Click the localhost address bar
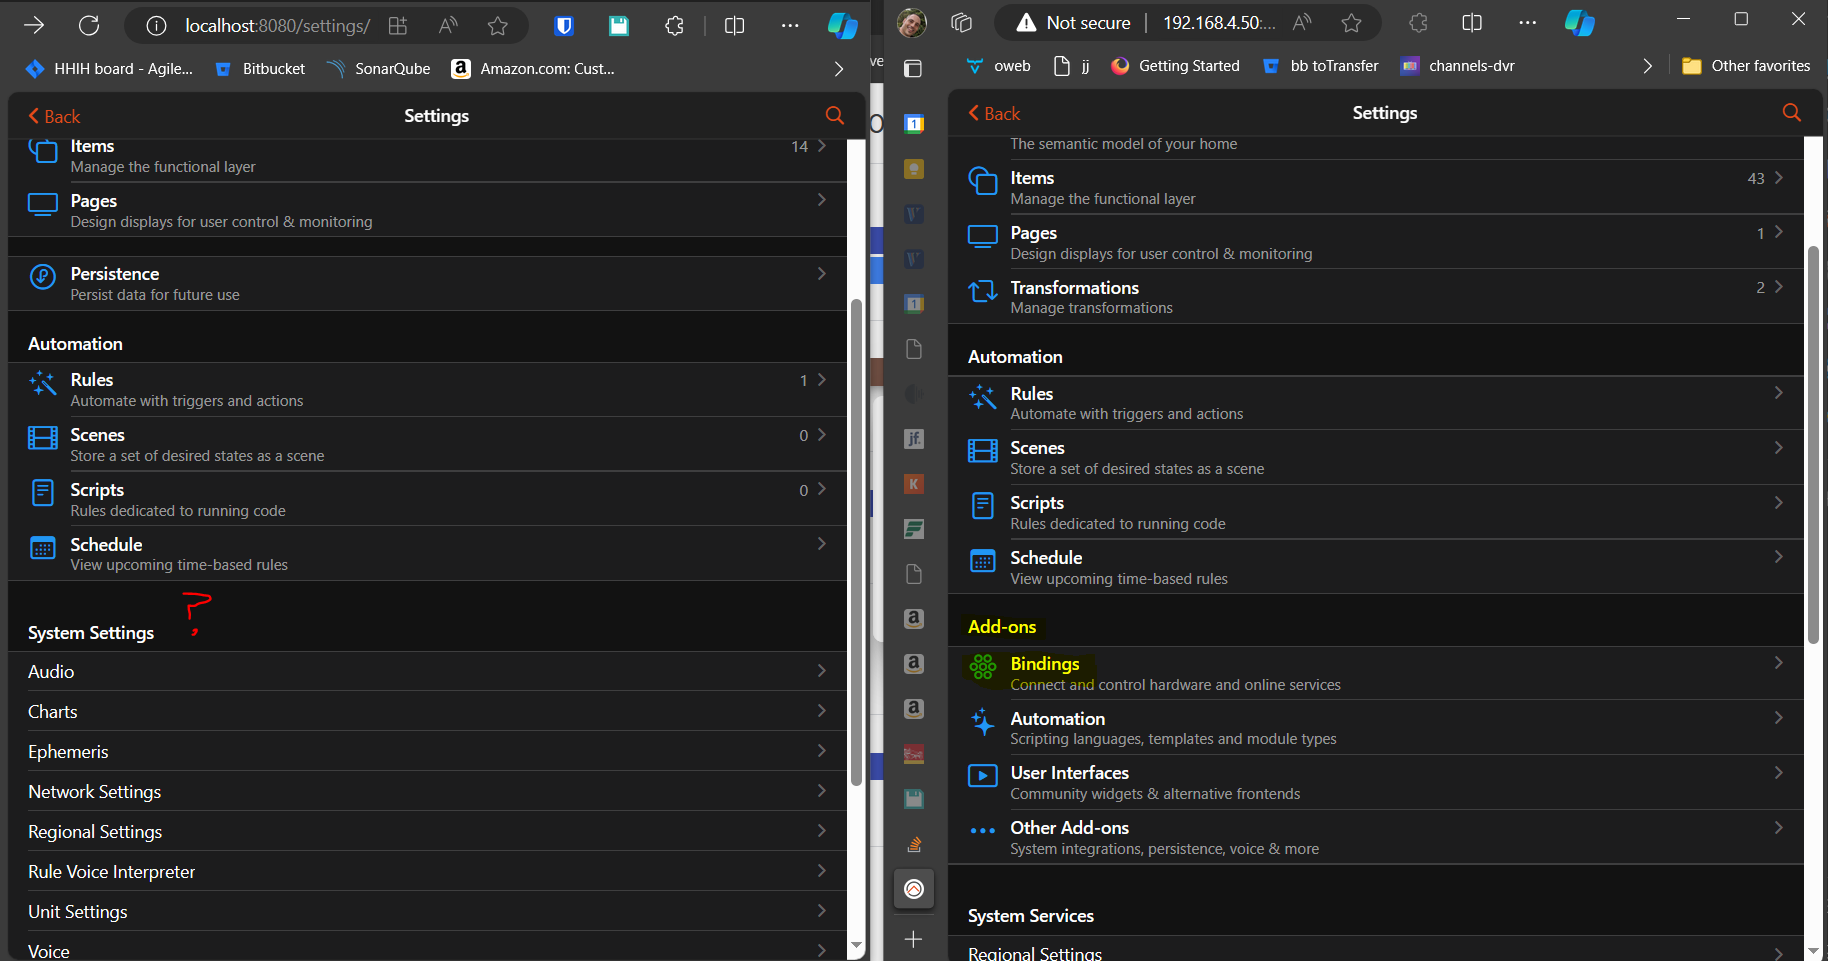Image resolution: width=1828 pixels, height=961 pixels. tap(276, 26)
